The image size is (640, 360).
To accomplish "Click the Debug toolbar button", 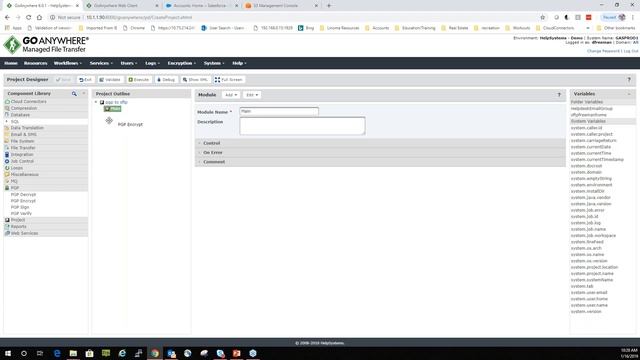I will point(166,80).
